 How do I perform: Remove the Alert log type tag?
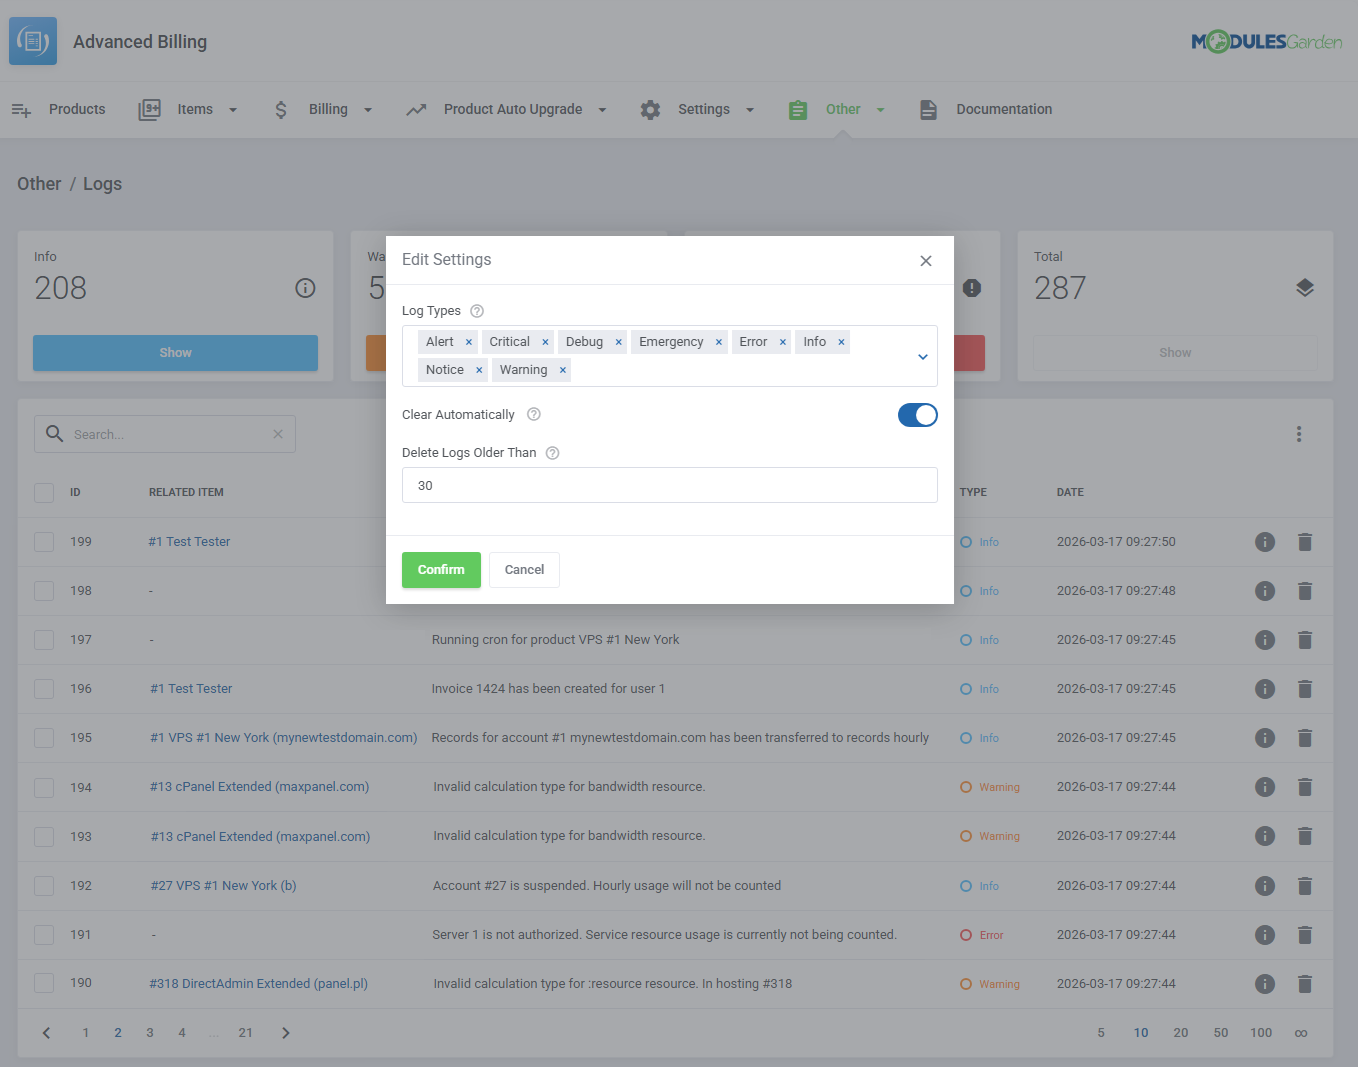(x=468, y=341)
